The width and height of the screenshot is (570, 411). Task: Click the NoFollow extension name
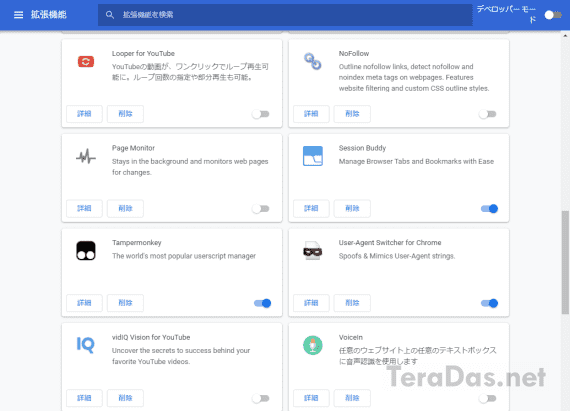point(354,53)
